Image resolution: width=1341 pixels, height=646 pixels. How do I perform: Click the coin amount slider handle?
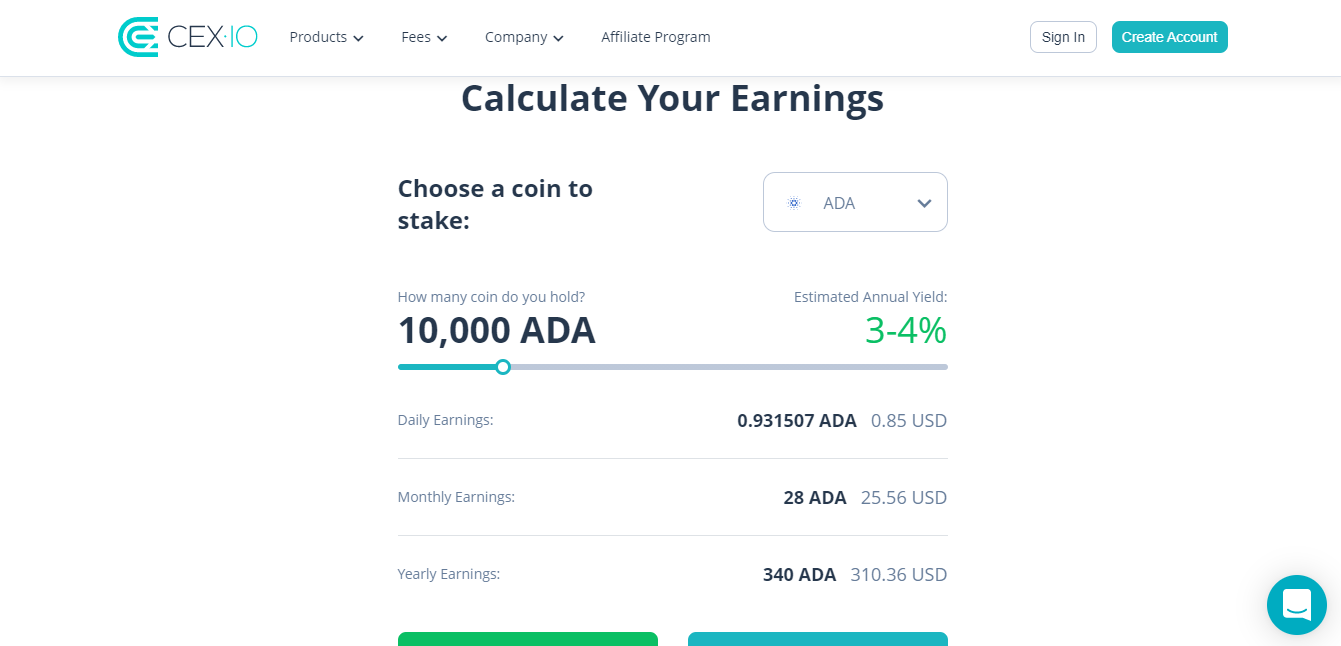(x=503, y=367)
